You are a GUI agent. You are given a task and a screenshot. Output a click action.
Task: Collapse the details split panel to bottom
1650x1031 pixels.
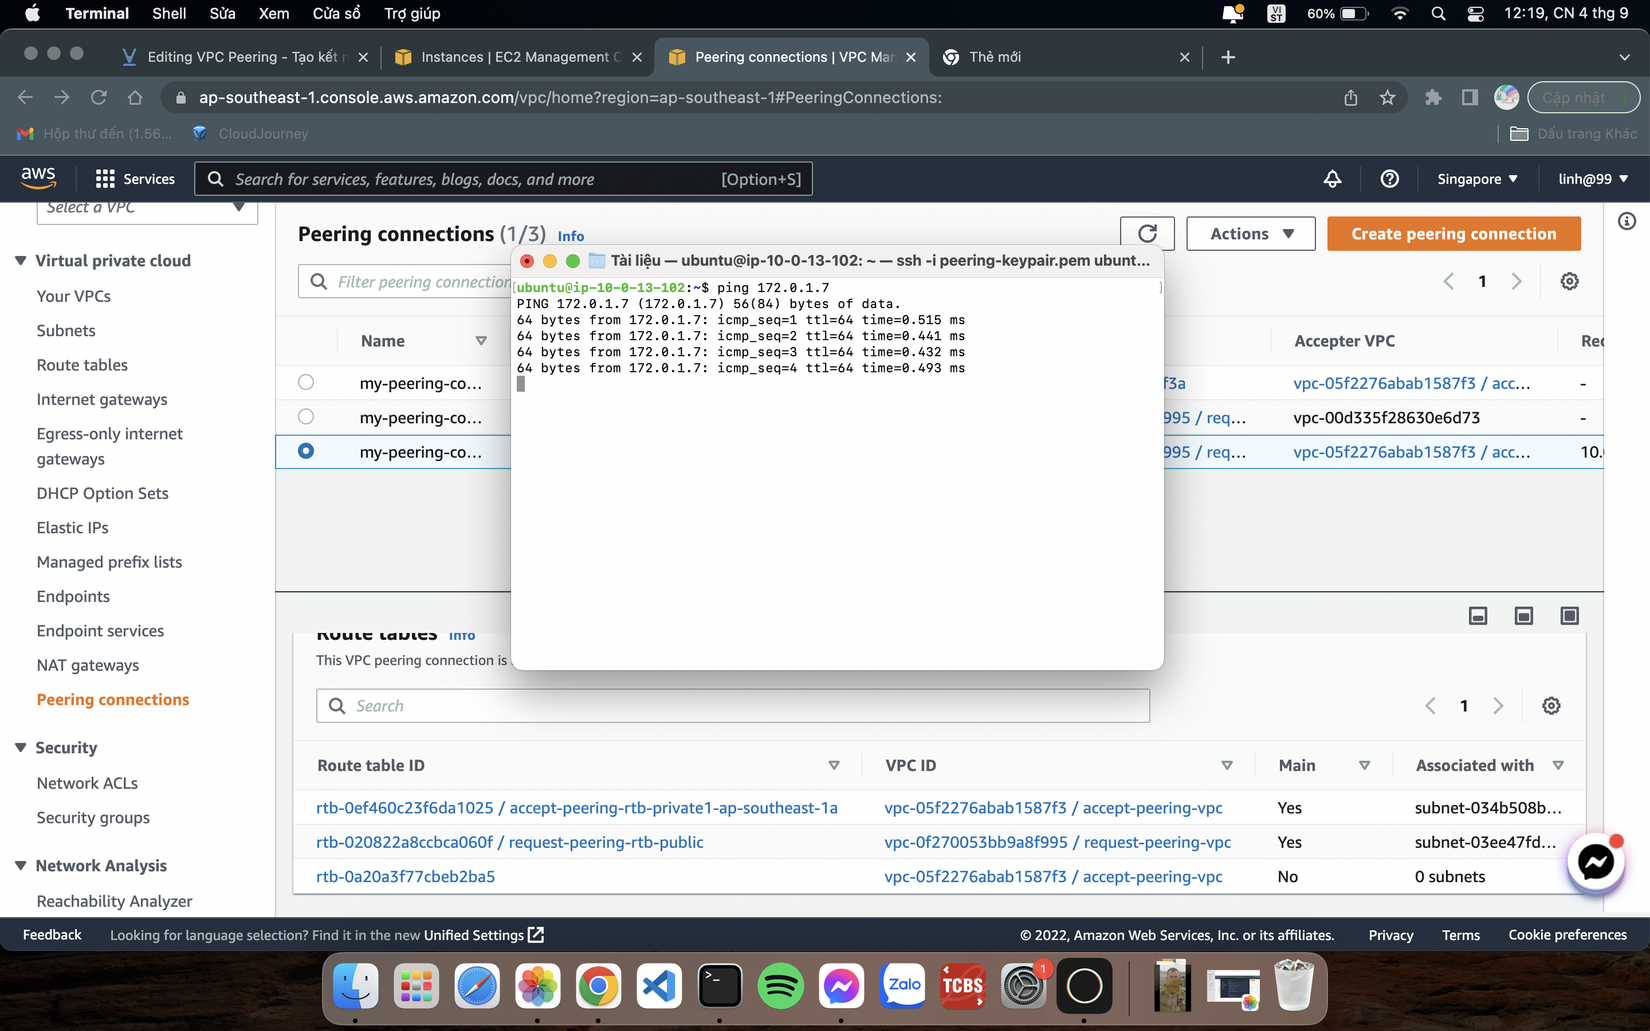(x=1478, y=616)
